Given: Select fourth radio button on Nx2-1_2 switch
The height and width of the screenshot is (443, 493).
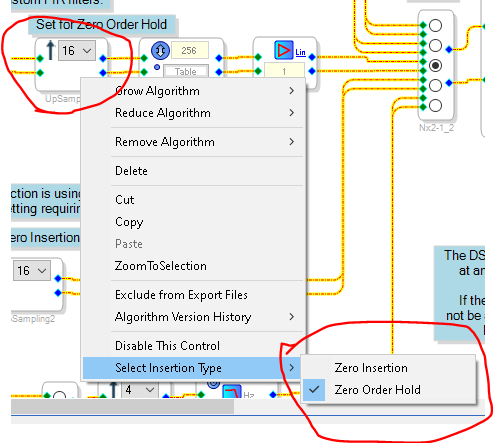Looking at the screenshot, I should 435,85.
